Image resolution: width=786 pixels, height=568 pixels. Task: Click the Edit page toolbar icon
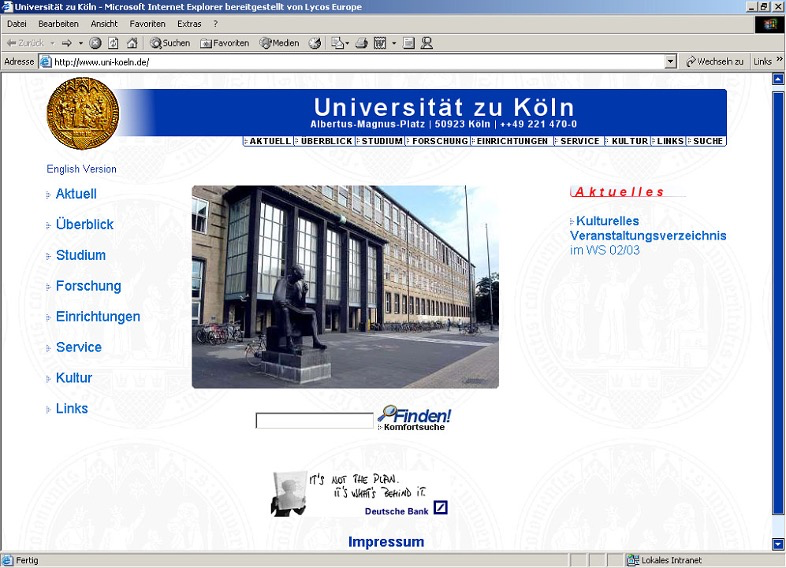click(x=380, y=43)
